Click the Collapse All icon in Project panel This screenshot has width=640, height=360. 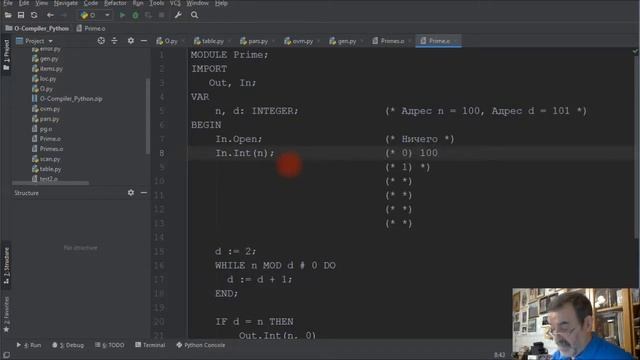tap(114, 41)
